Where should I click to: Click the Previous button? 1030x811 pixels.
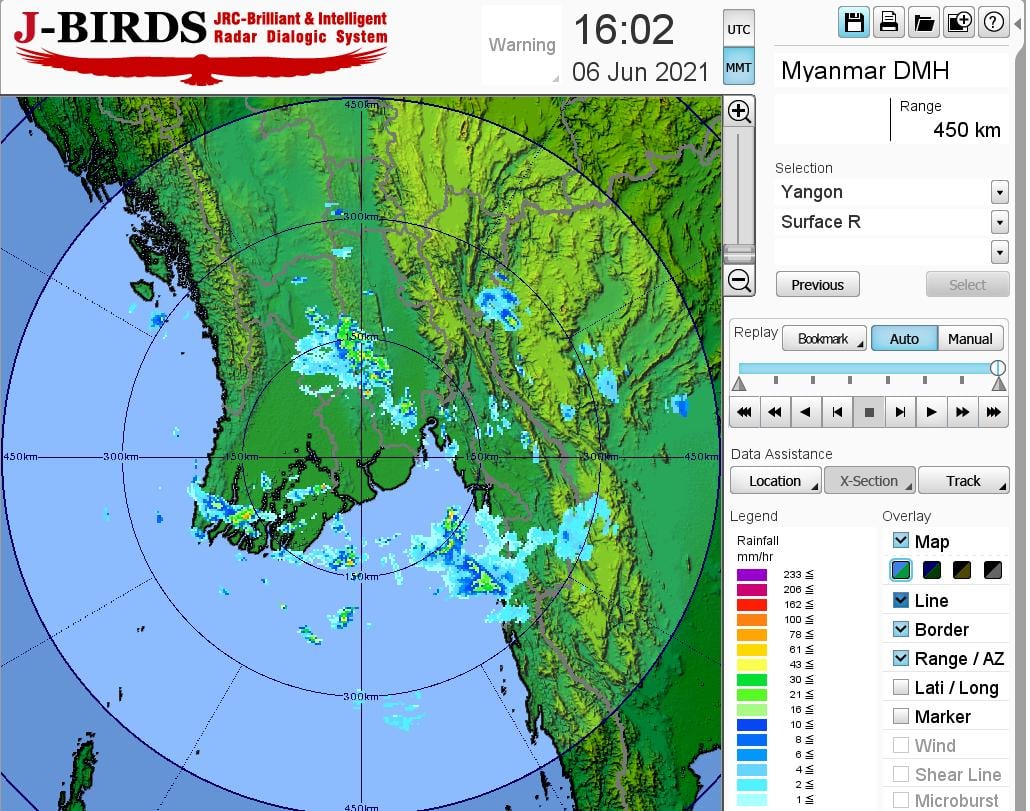tap(817, 285)
